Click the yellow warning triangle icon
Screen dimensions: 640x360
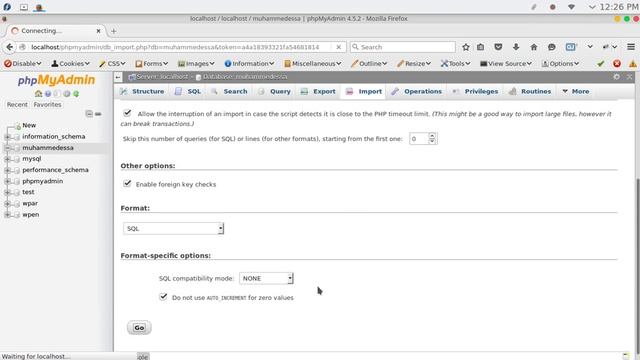point(633,64)
